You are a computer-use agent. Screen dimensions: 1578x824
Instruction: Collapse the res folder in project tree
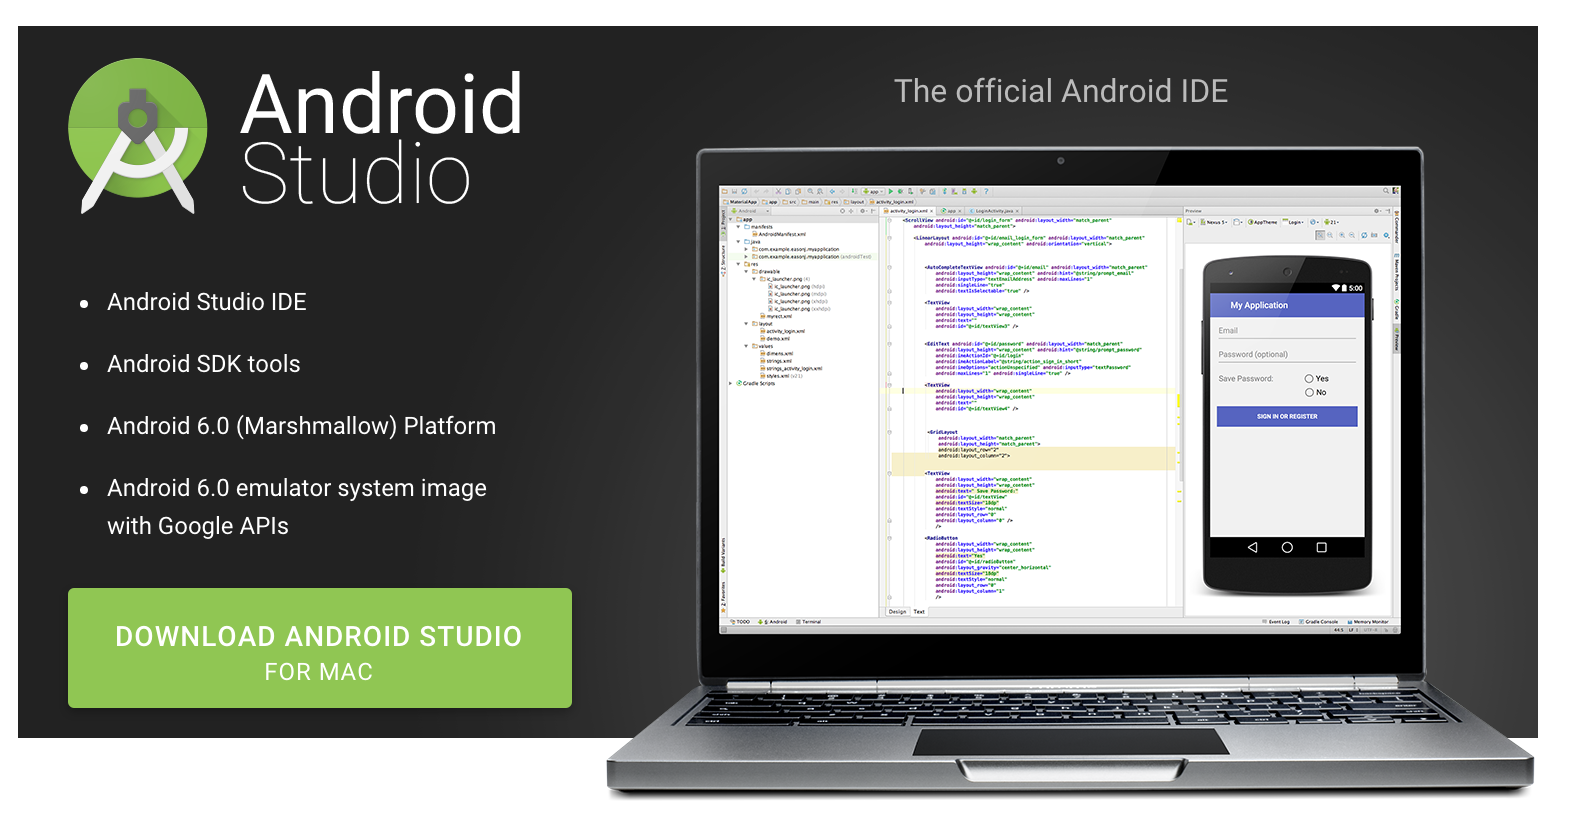pyautogui.click(x=739, y=264)
